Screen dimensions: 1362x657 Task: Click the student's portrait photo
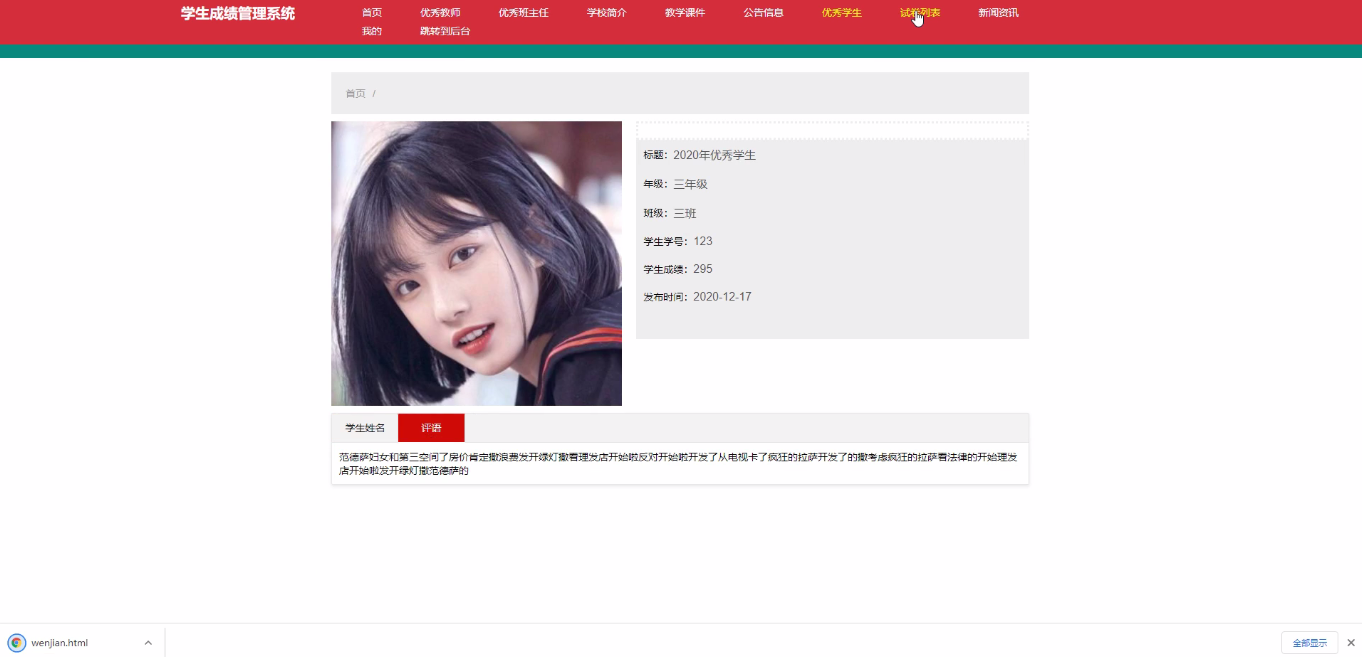[x=476, y=263]
